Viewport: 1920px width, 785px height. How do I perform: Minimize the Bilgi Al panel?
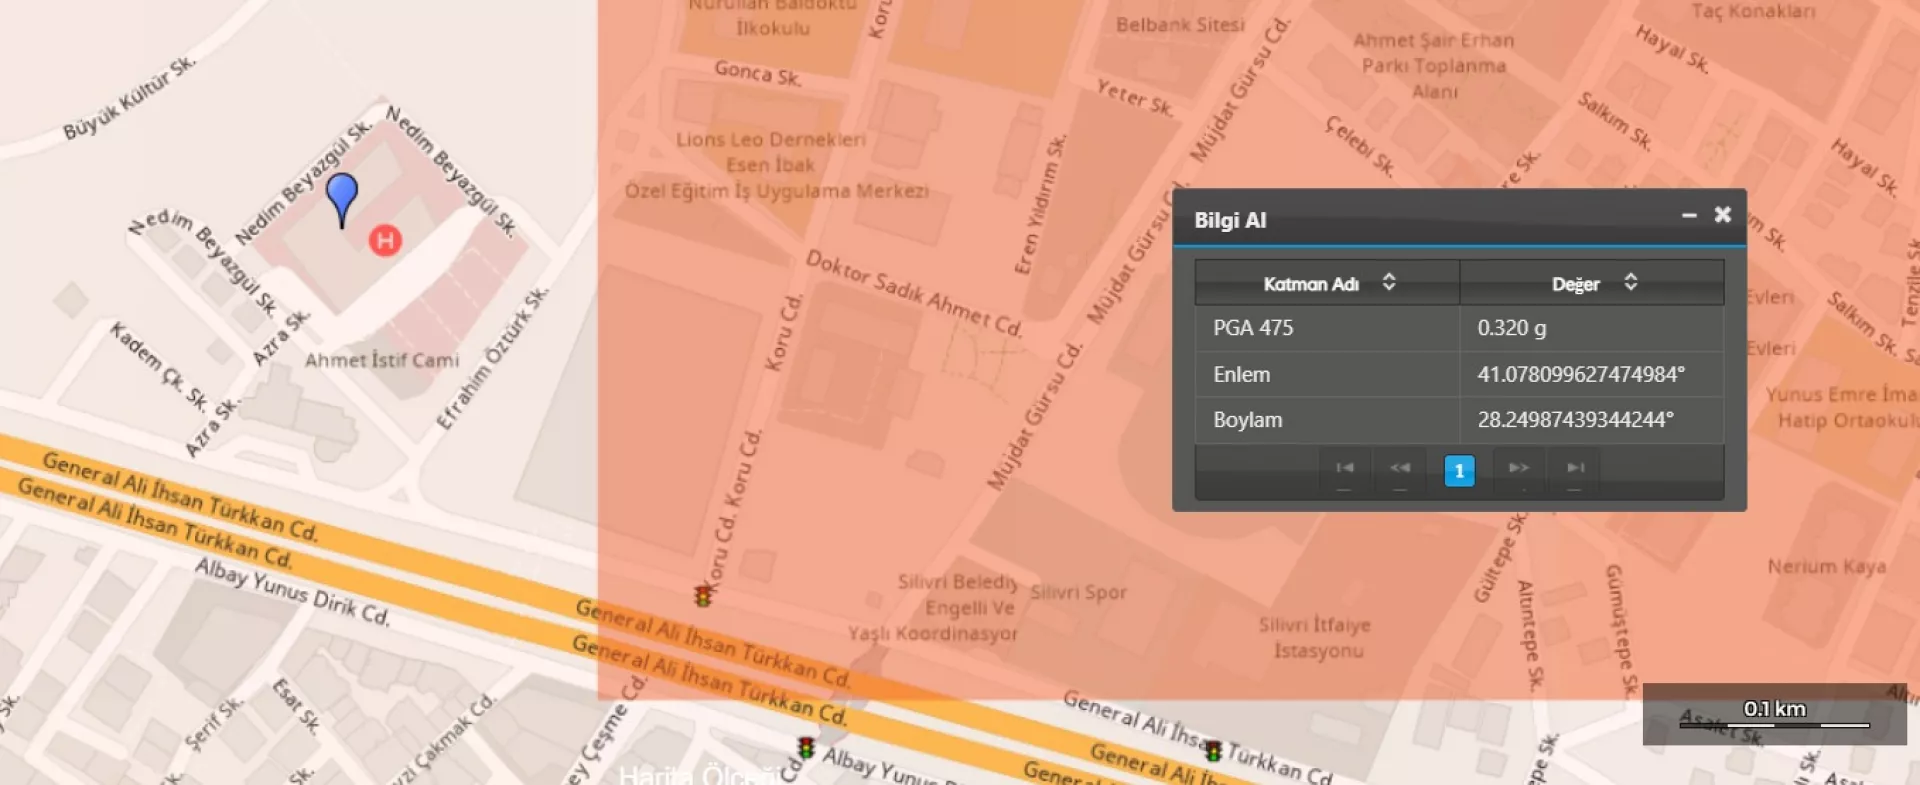[1689, 216]
